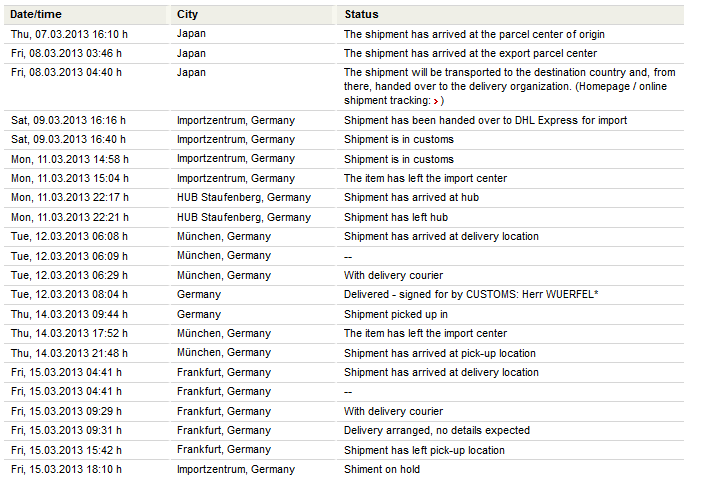Select 'Delivery arranged, no details expected' status

[437, 430]
